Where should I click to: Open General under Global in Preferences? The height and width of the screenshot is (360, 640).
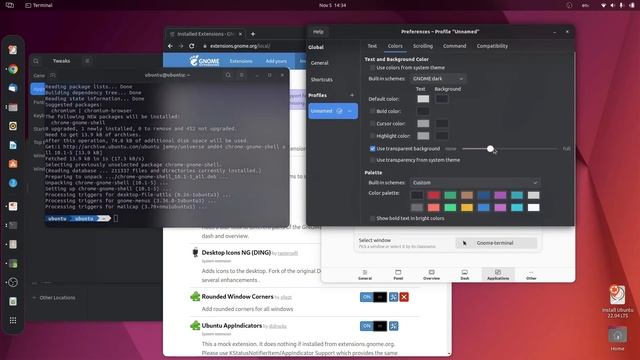point(320,63)
